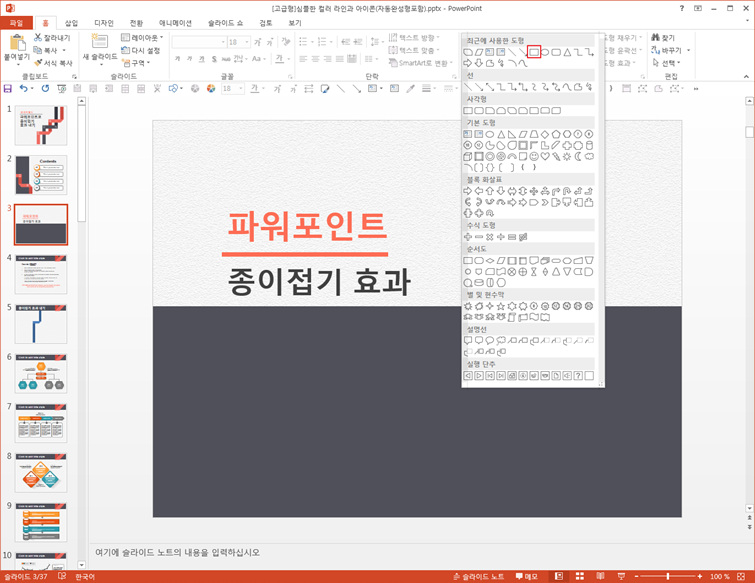Select the highlighted rectangle in recent shapes
Image resolution: width=755 pixels, height=583 pixels.
534,52
